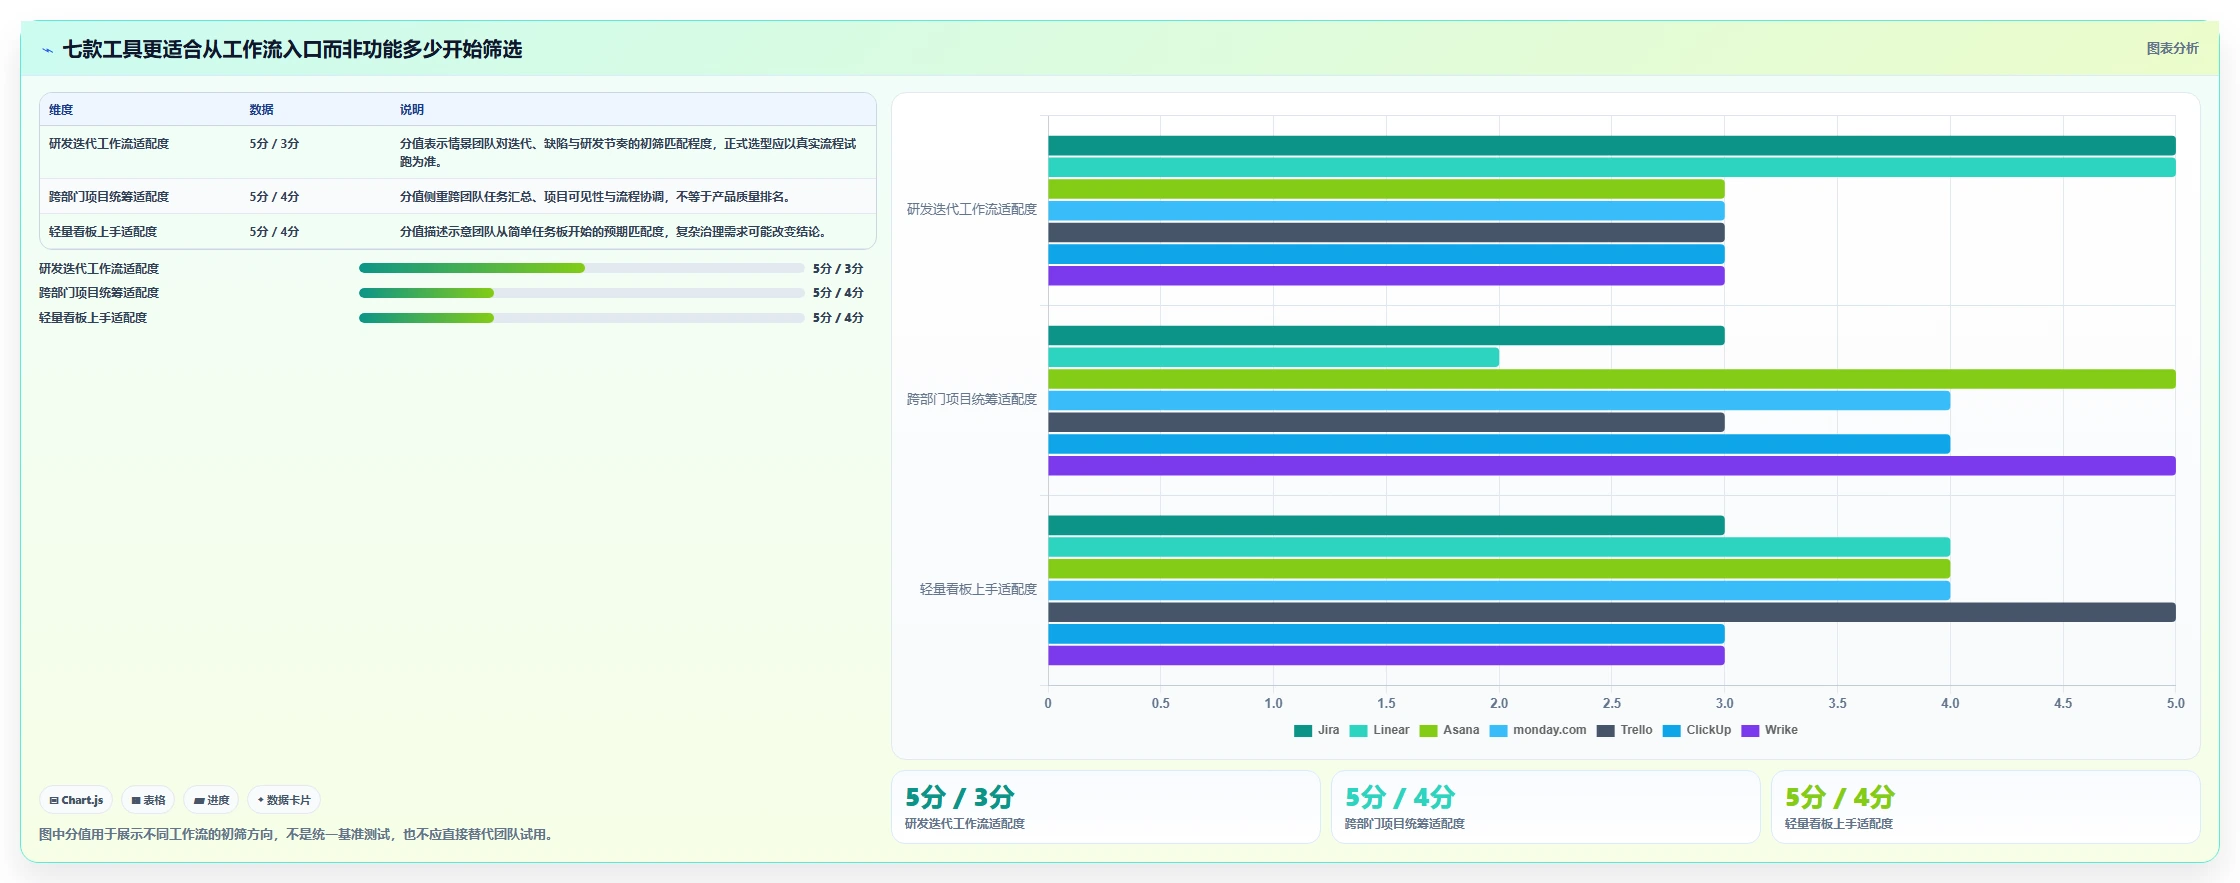The width and height of the screenshot is (2240, 883).
Task: Click the Wrike bar in the 研发迭代工作流适配度 group
Action: point(1386,276)
